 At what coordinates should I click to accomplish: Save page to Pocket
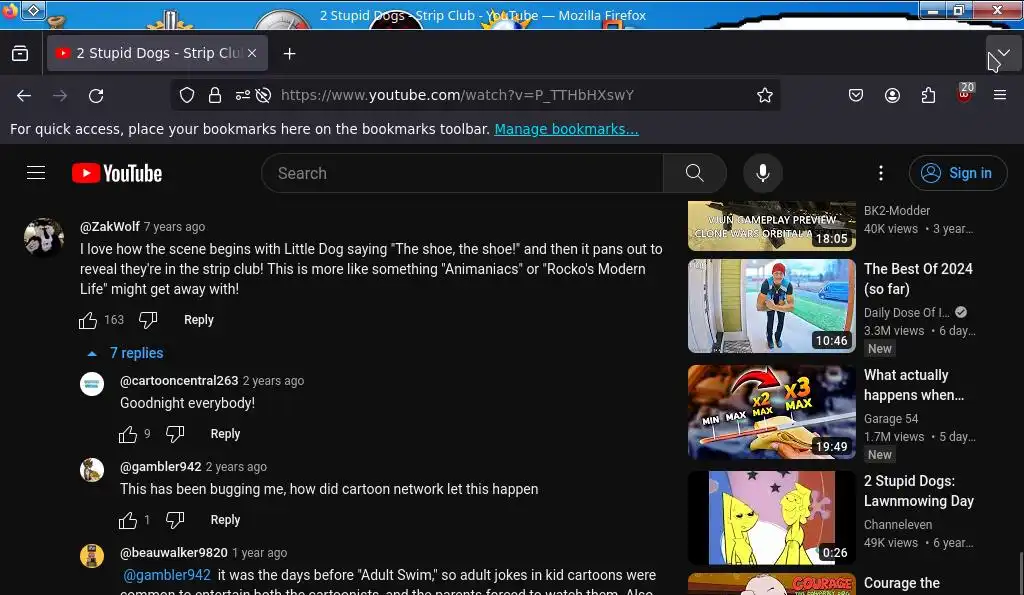pos(856,95)
